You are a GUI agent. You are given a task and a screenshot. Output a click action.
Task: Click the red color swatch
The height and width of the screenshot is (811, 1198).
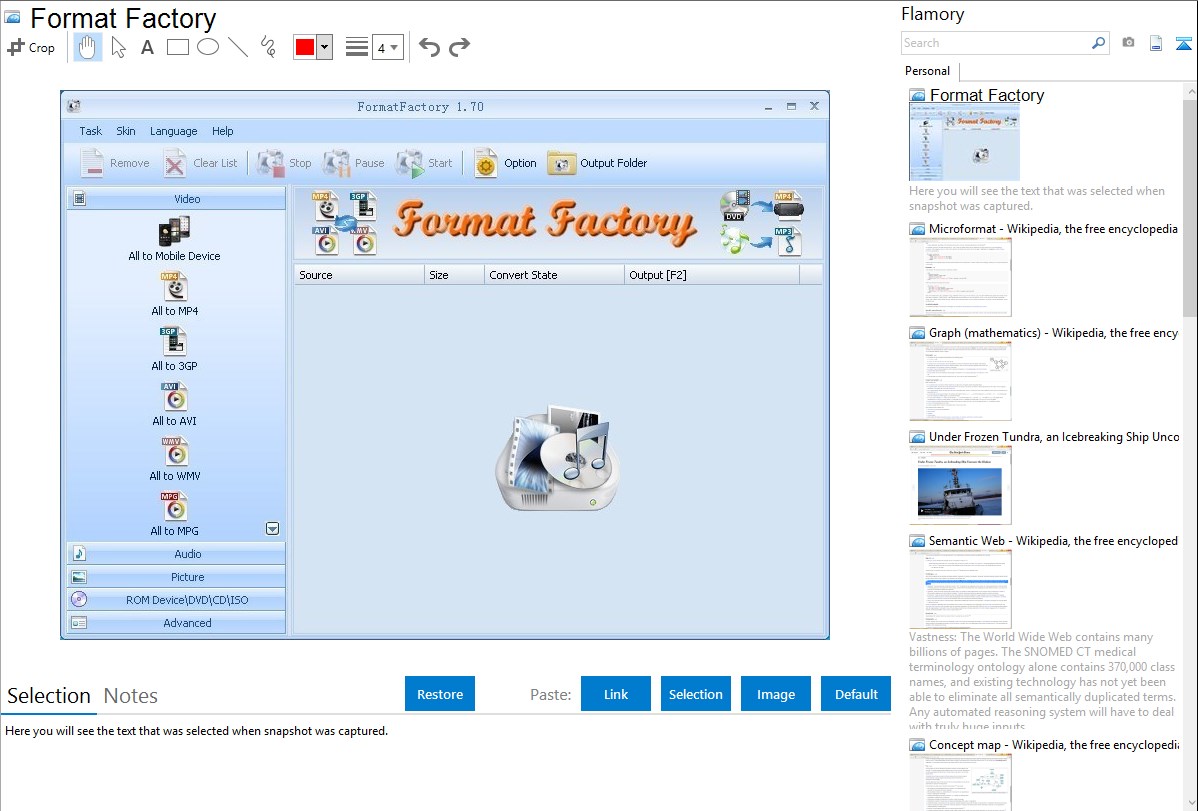point(305,47)
